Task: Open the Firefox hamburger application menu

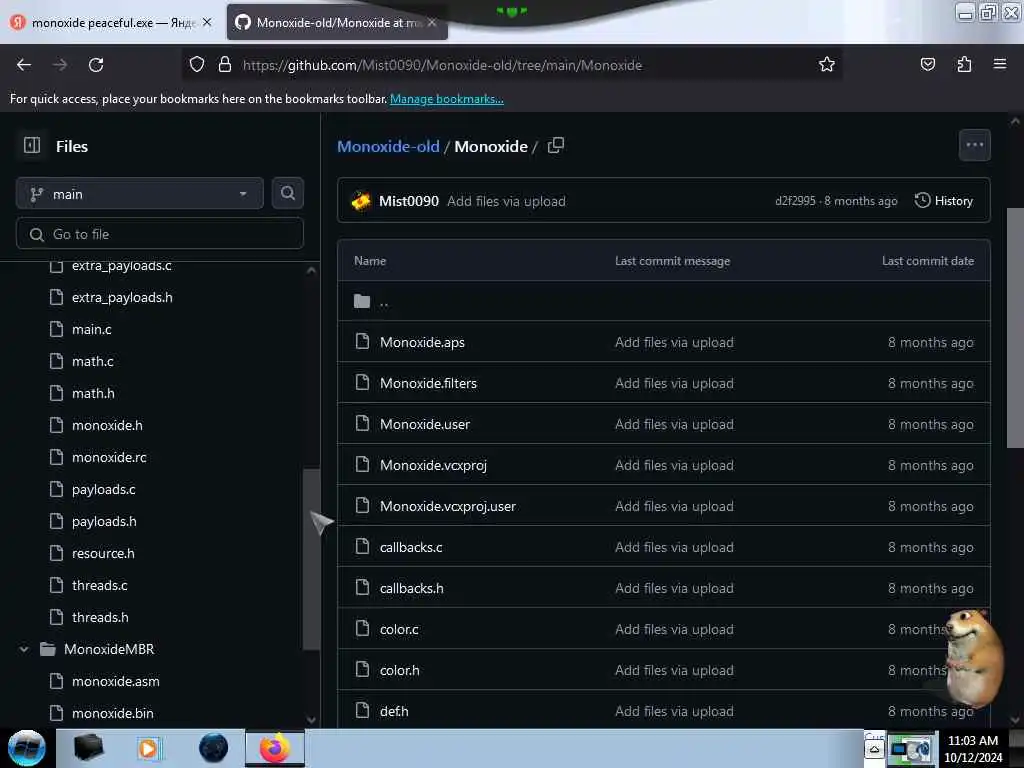Action: (1000, 64)
